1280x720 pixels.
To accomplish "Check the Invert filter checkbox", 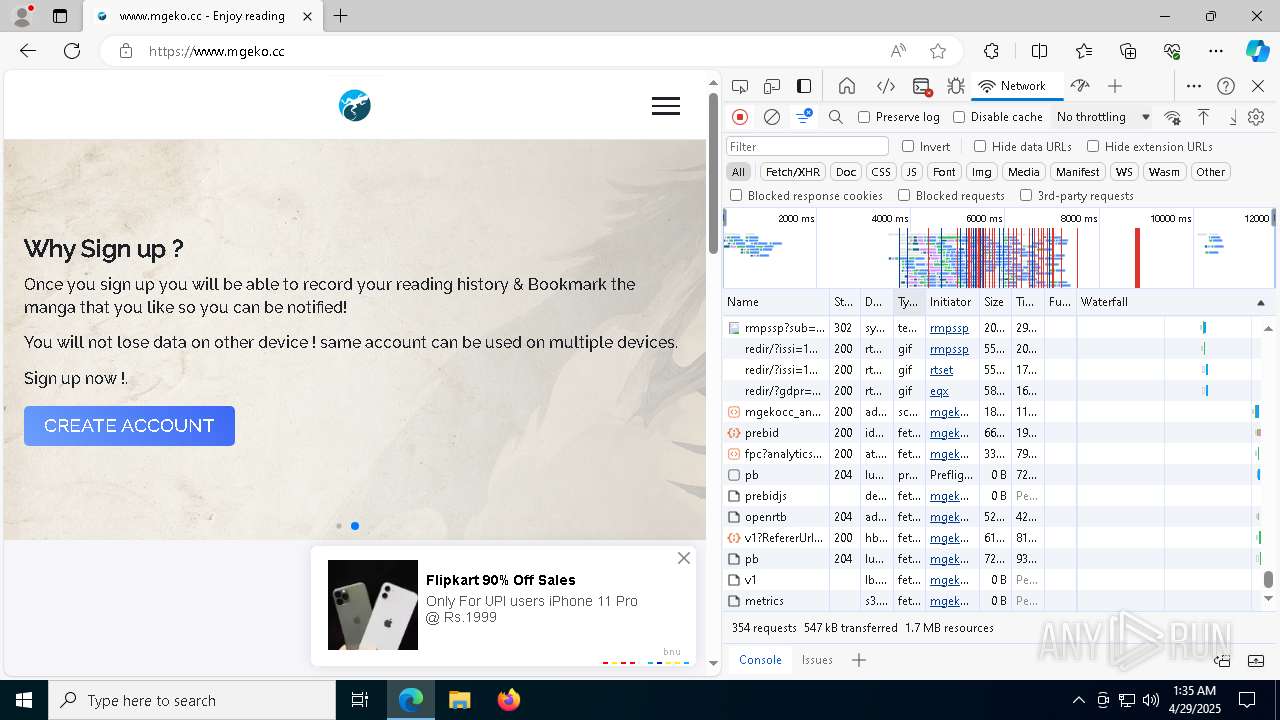I will tap(908, 146).
